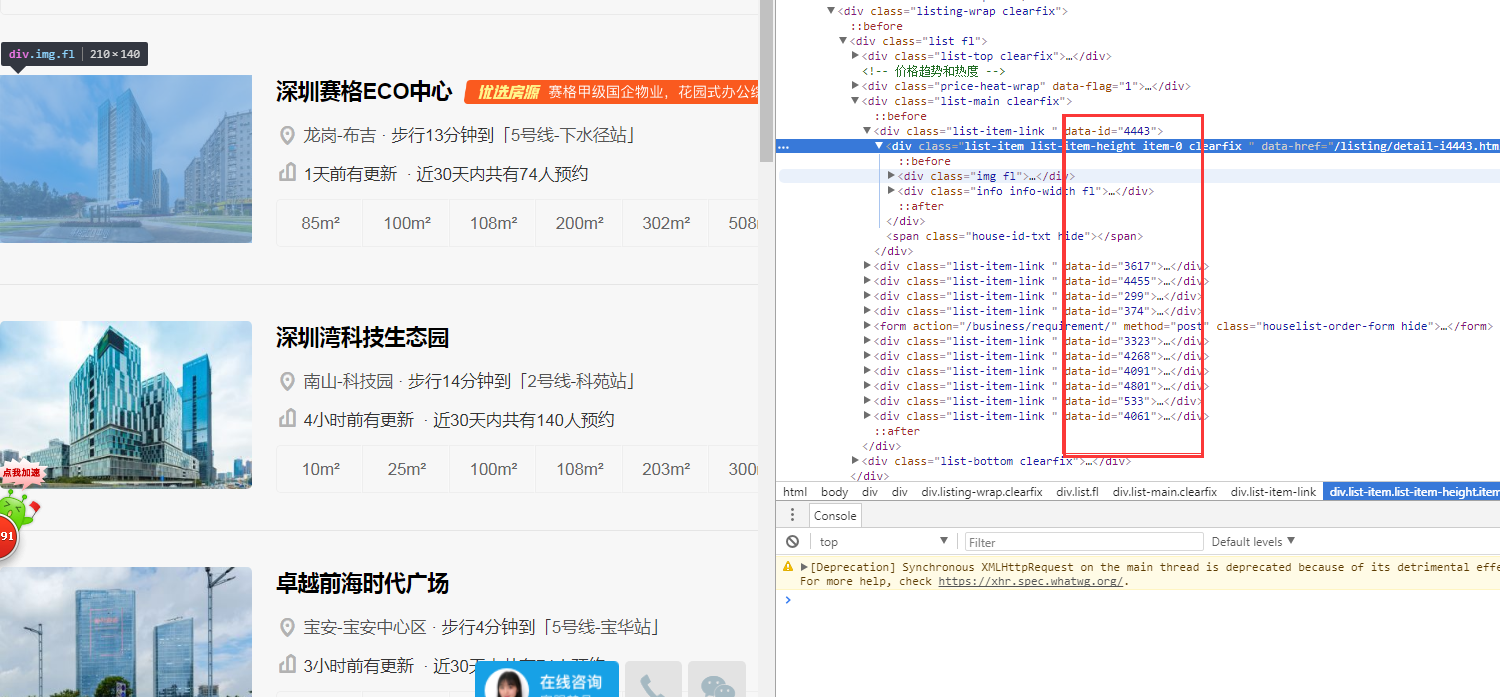Click location pin icon beside 宝安-宝安中心区
1500x697 pixels.
(x=288, y=628)
